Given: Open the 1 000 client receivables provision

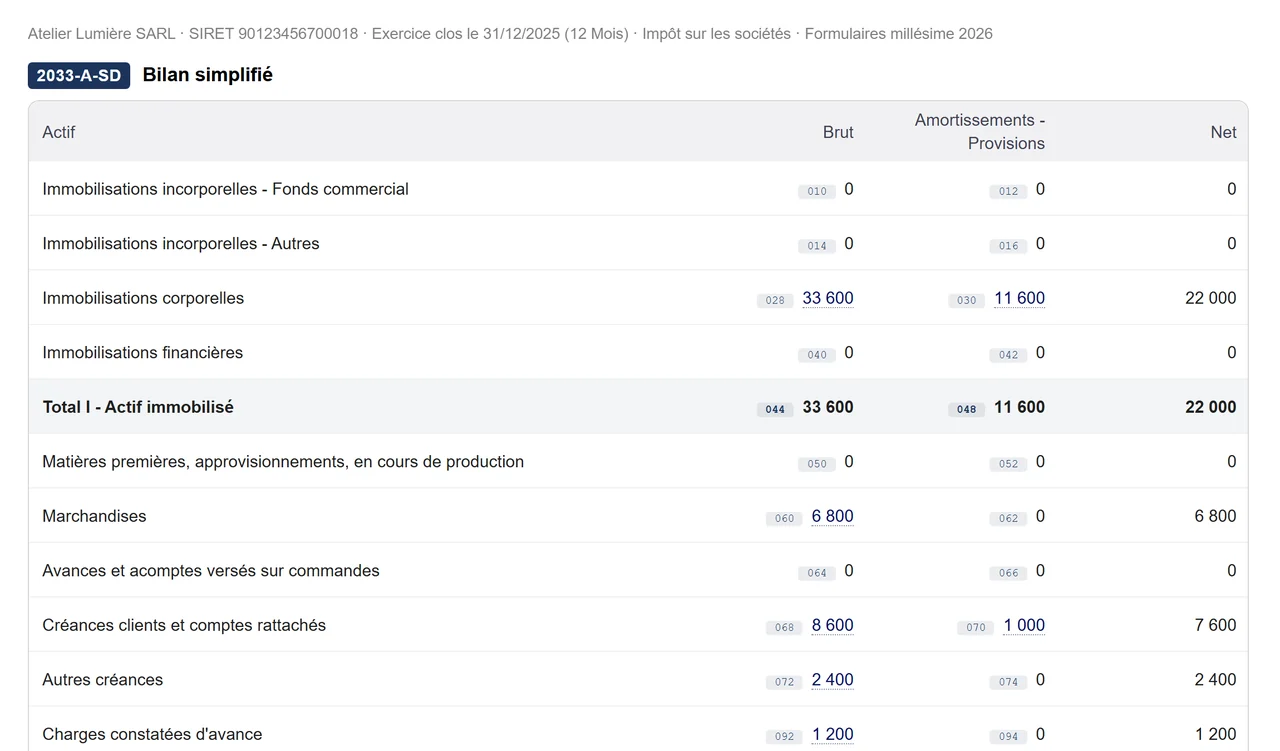Looking at the screenshot, I should point(1024,625).
